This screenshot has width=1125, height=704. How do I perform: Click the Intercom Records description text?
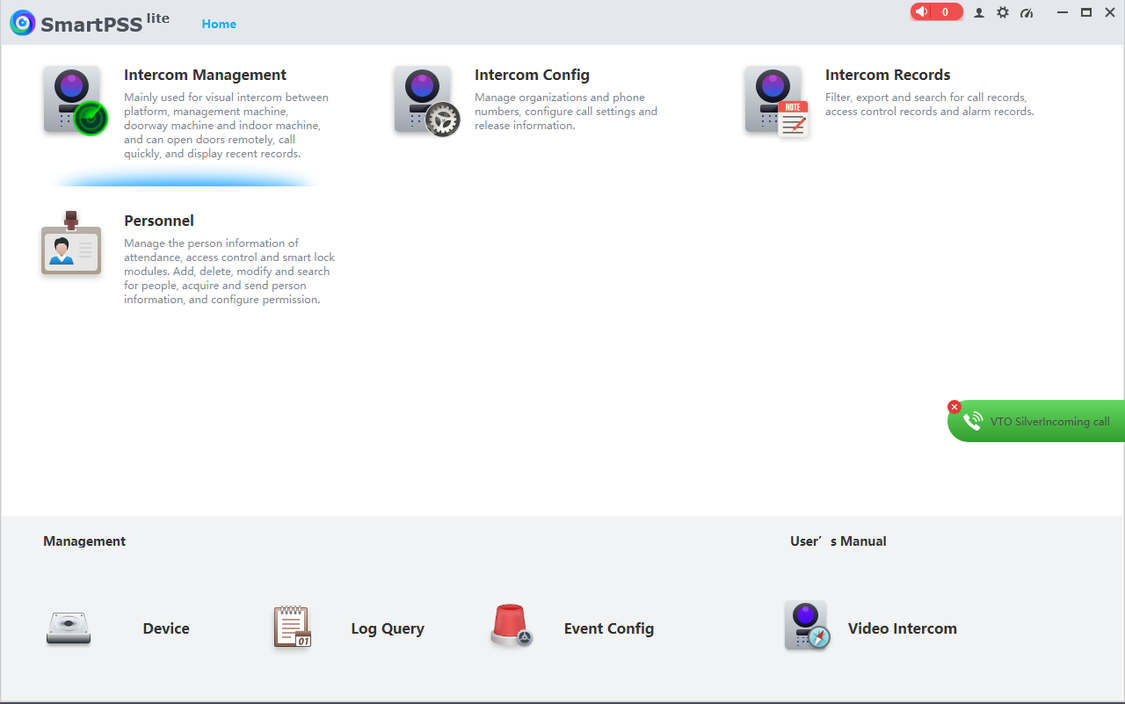click(x=929, y=104)
